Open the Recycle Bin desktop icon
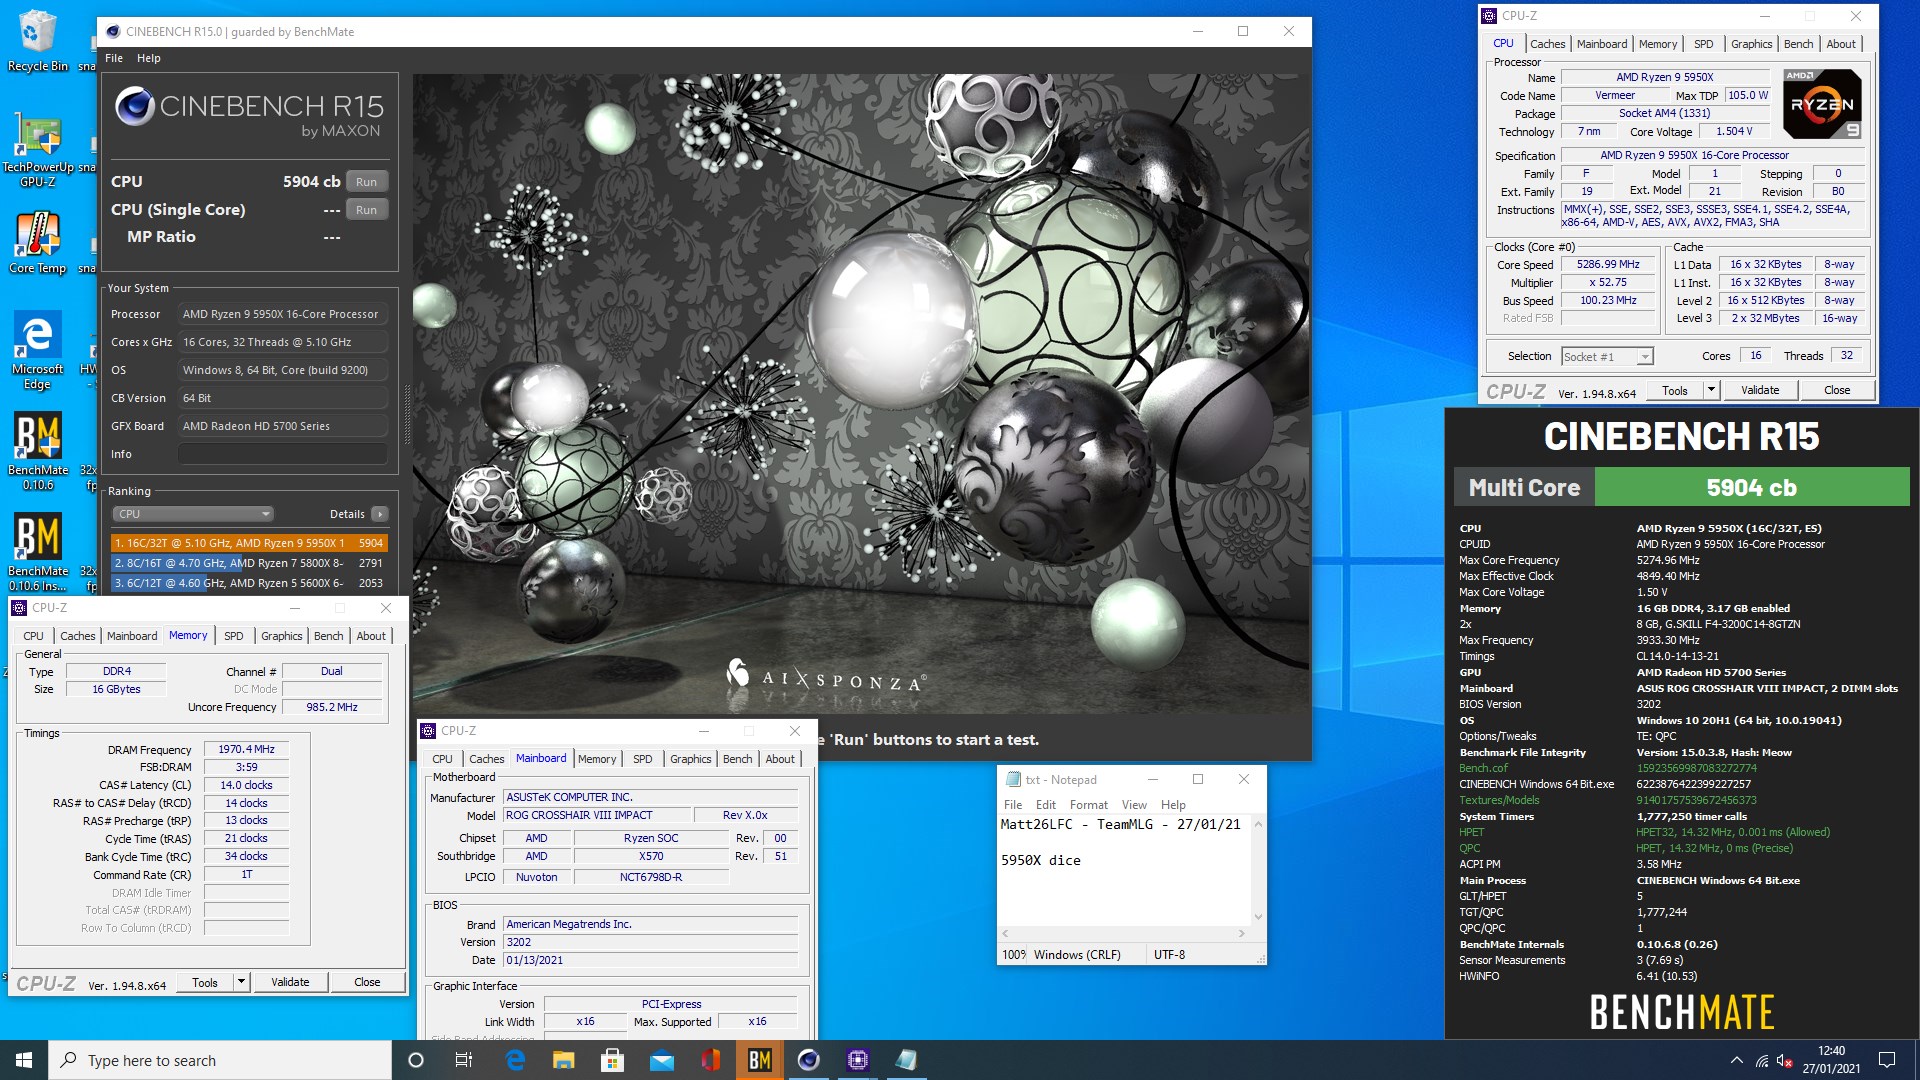This screenshot has height=1080, width=1920. click(38, 40)
